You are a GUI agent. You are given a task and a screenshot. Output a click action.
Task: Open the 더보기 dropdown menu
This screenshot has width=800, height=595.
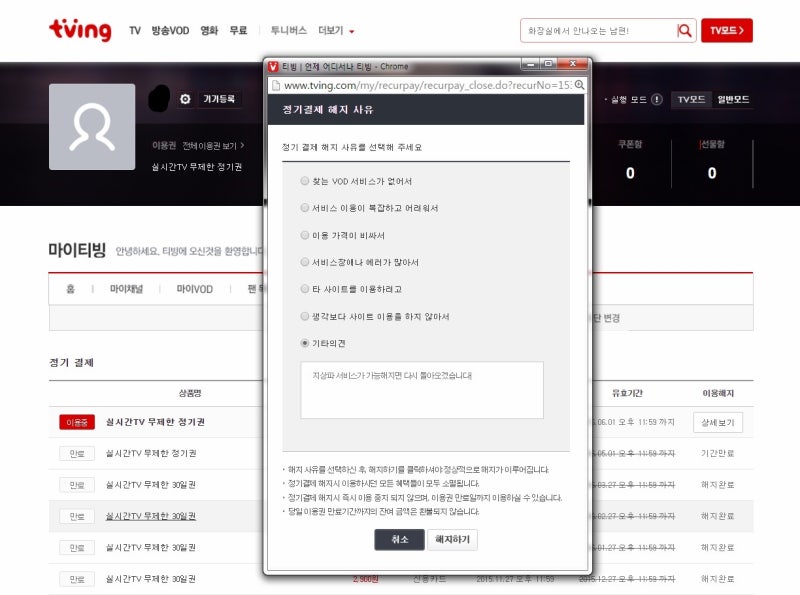point(331,30)
